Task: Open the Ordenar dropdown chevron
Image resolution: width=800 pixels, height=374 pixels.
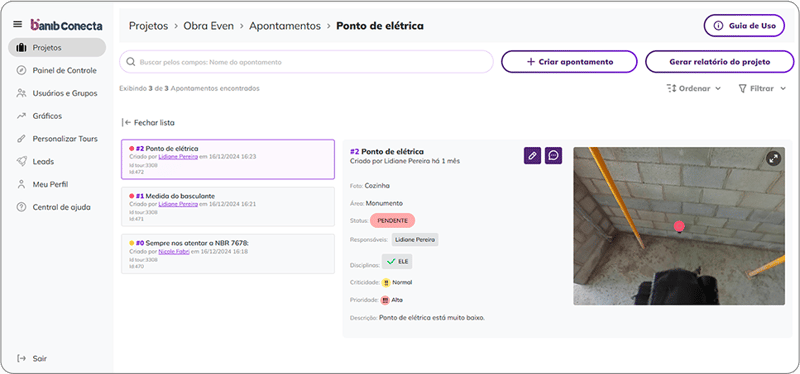Action: 718,89
